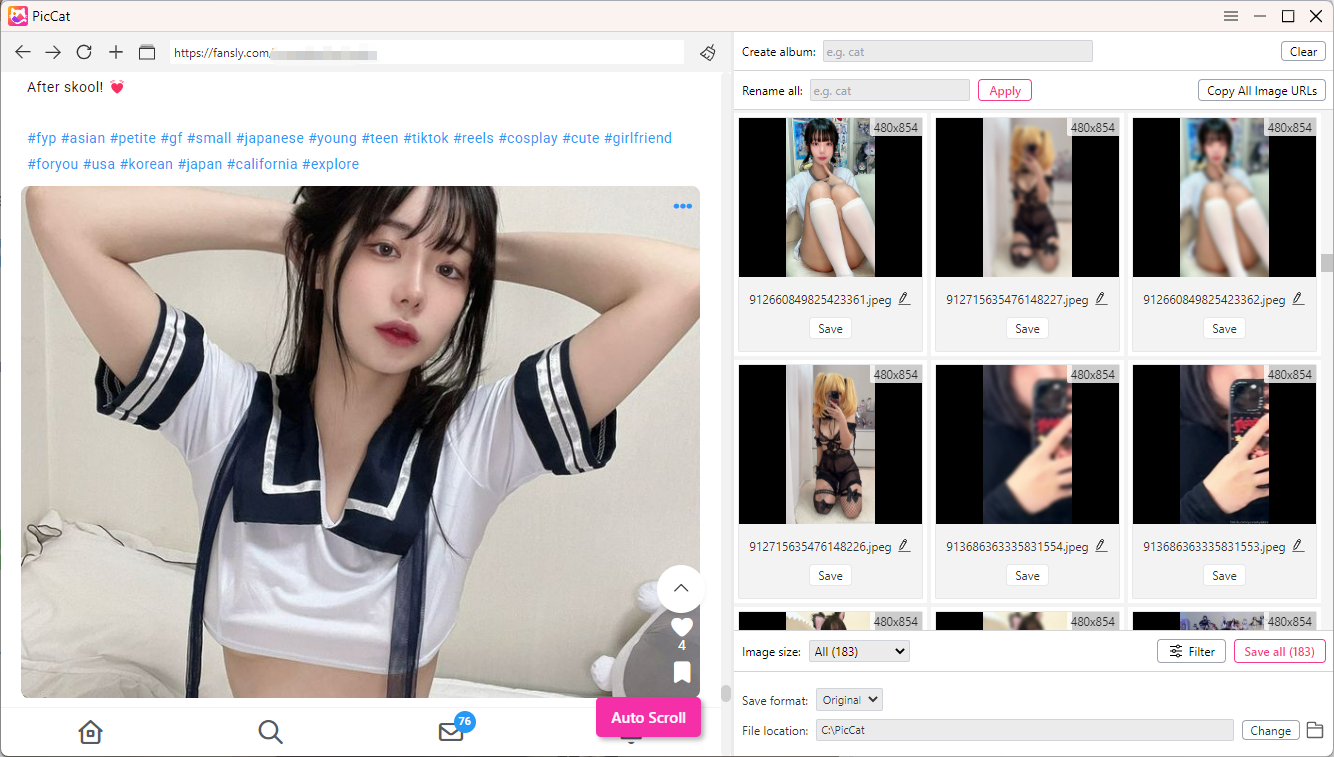Reload the current page
Viewport: 1334px width, 757px height.
point(84,52)
